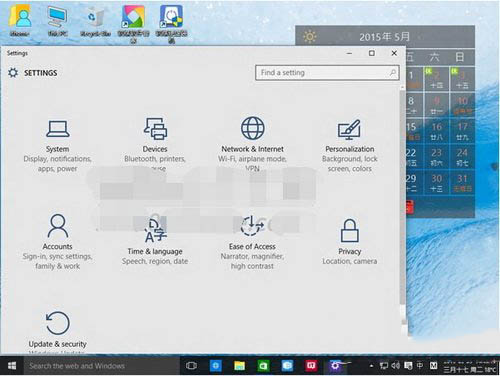Select the blue power-shield shortcut on desktop
Viewport: 500px width, 376px height.
click(x=171, y=23)
